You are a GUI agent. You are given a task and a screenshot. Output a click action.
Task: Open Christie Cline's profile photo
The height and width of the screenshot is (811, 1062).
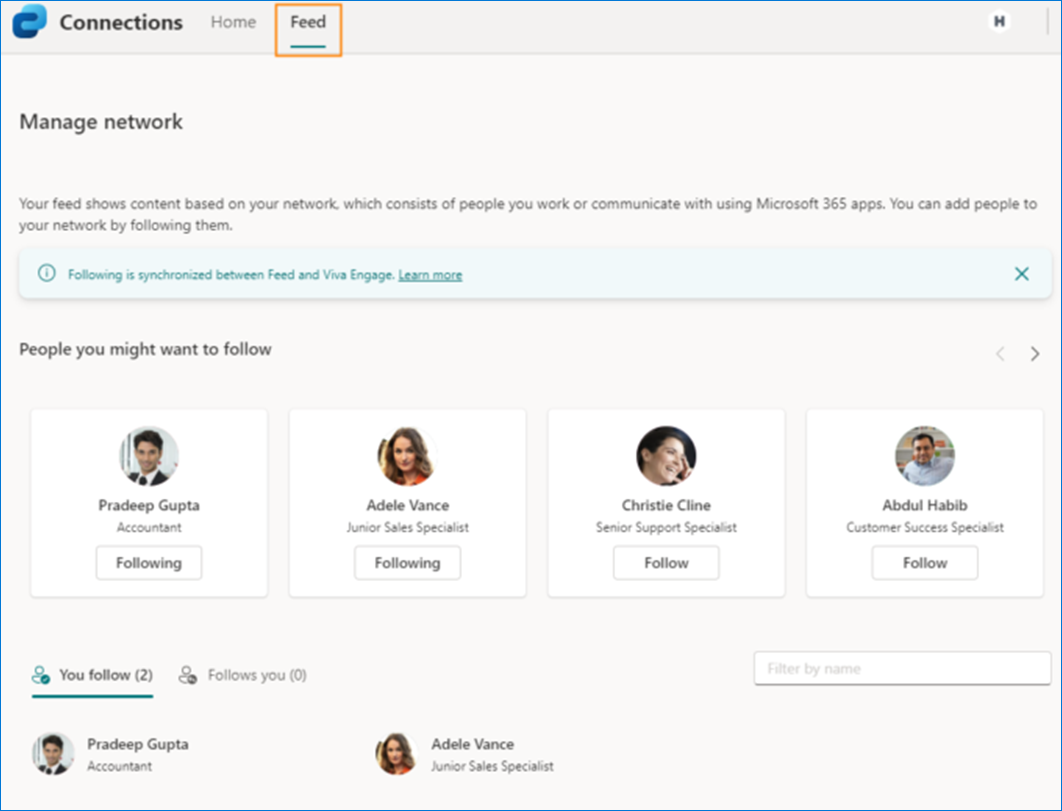[666, 456]
